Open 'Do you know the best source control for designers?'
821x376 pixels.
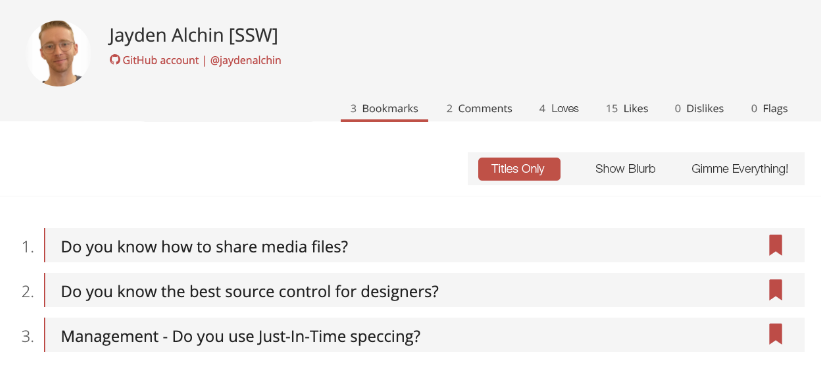(x=249, y=291)
